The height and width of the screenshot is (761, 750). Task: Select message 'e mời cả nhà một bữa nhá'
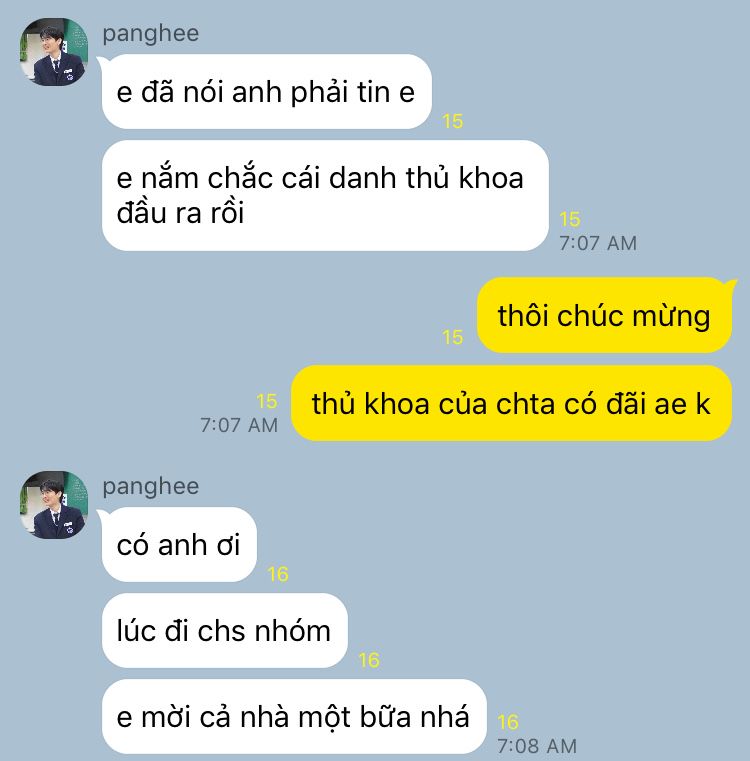[x=294, y=716]
